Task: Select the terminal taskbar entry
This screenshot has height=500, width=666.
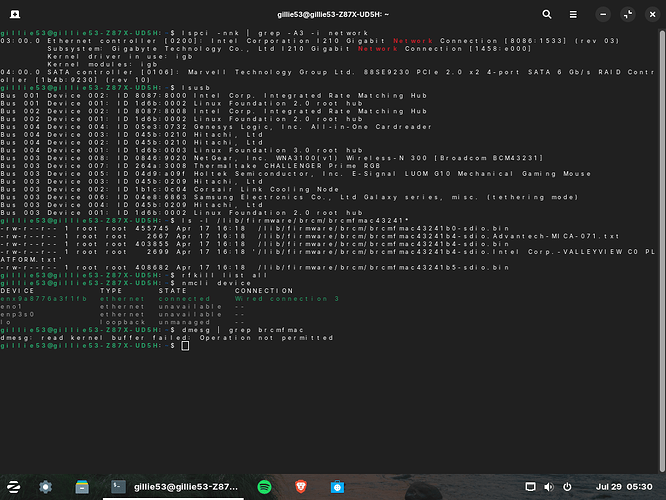Action: (x=174, y=487)
